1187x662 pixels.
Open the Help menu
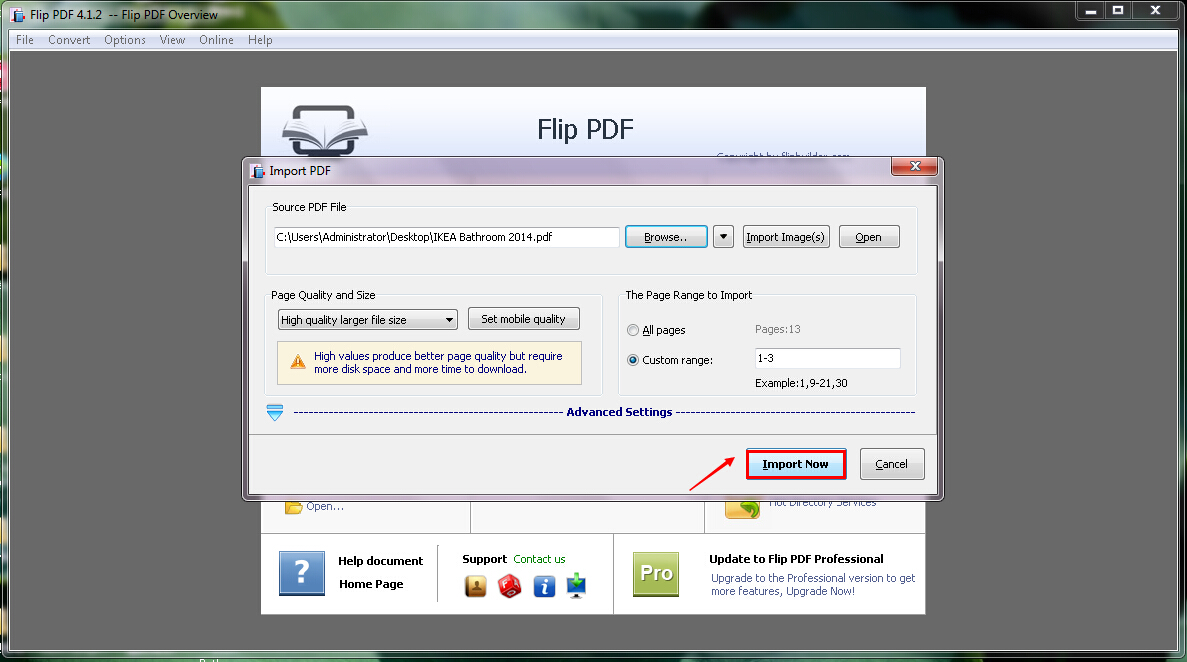coord(260,40)
